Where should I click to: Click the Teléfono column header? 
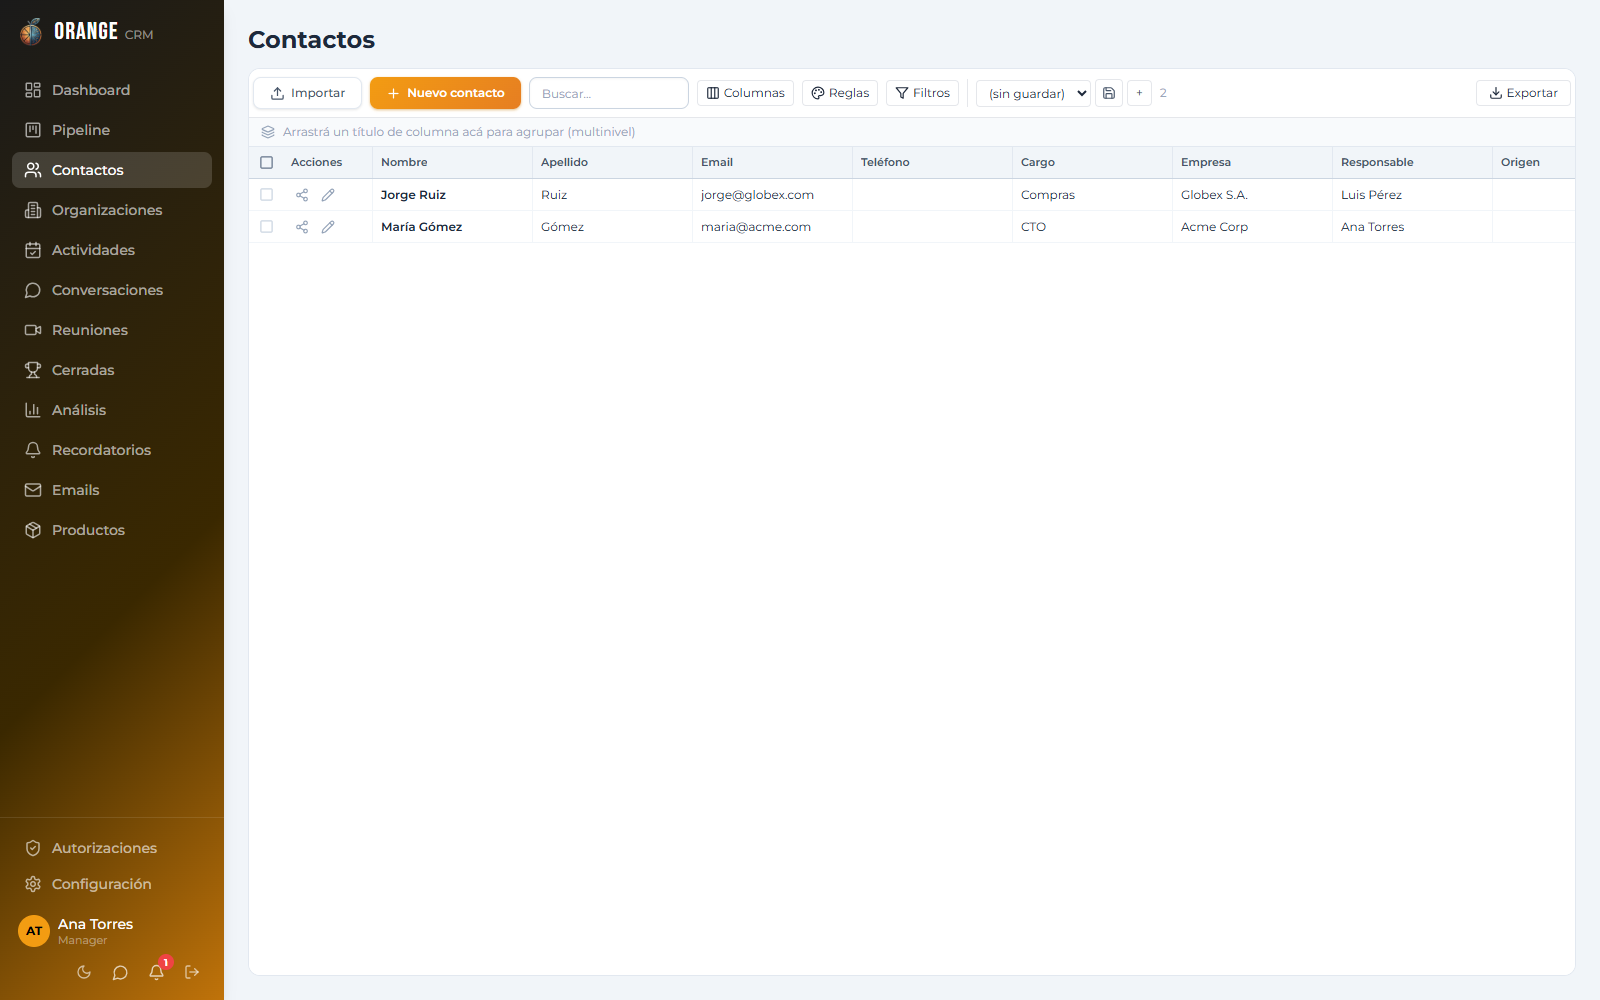click(x=932, y=162)
